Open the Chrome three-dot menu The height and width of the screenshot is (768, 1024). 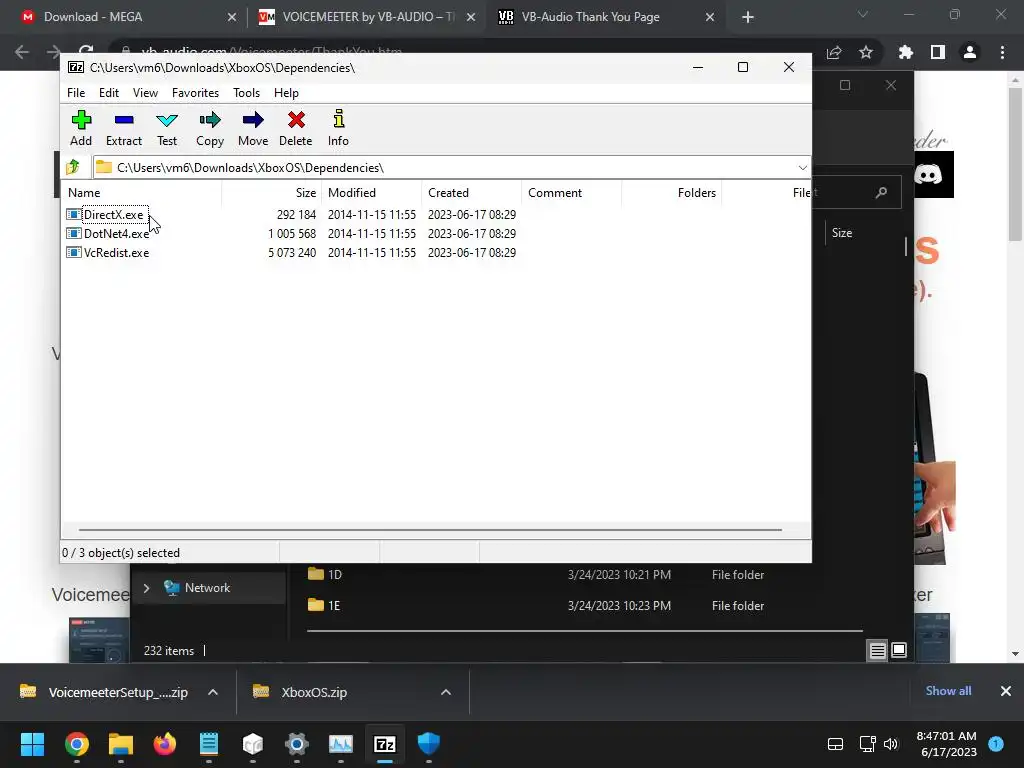(x=1002, y=52)
